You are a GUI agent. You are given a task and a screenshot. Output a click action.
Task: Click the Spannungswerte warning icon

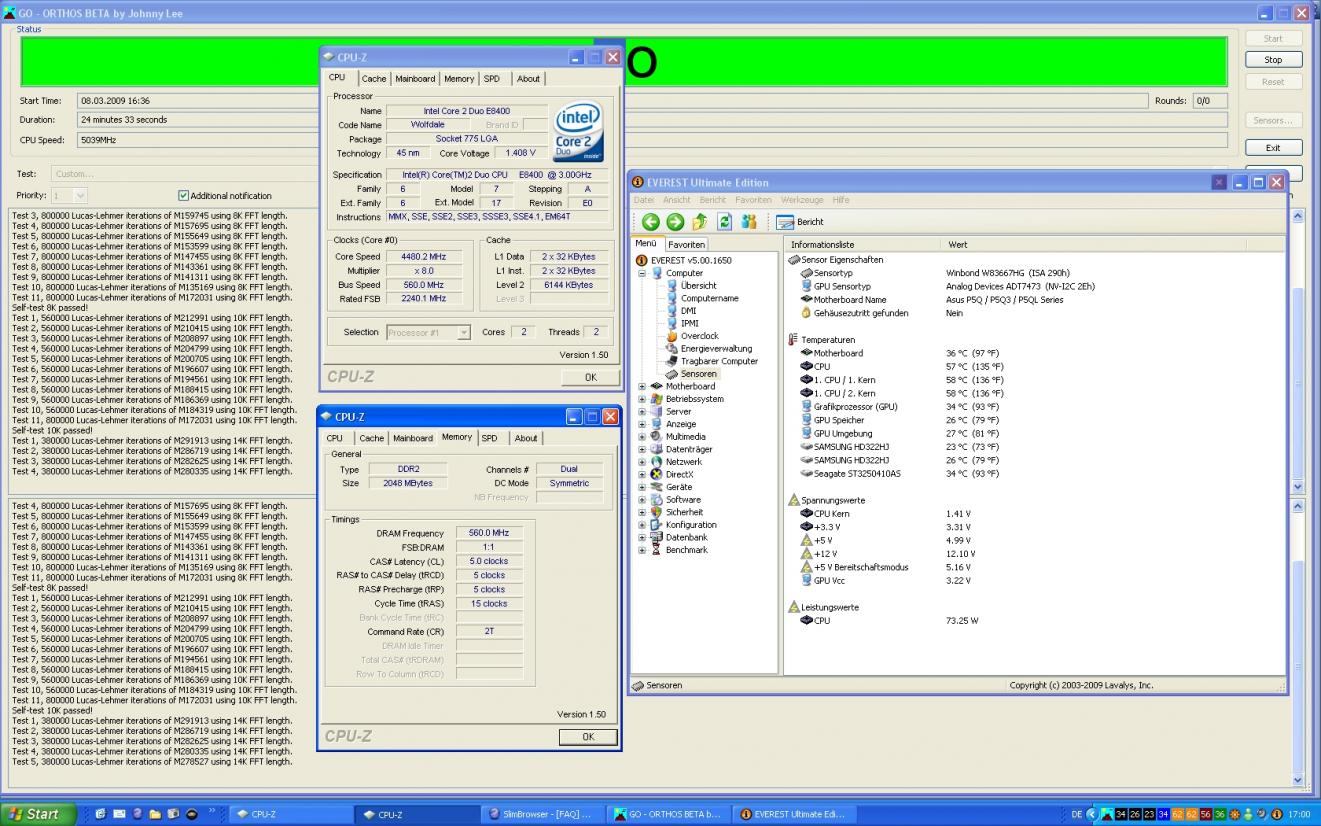pos(794,500)
